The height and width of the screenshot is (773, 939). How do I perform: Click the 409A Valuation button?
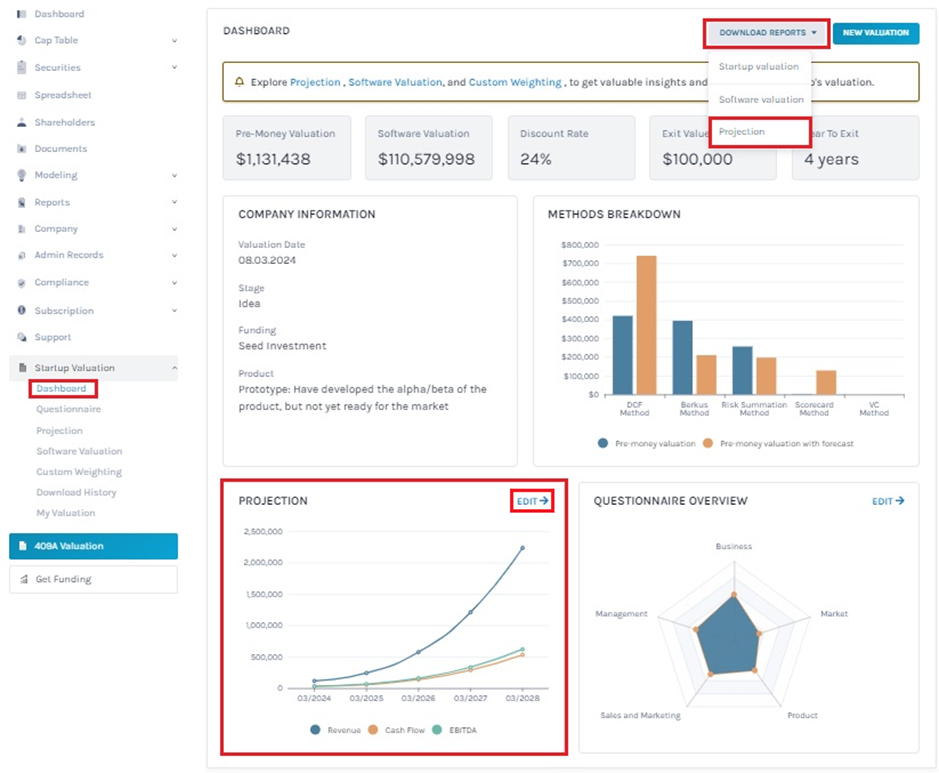tap(93, 546)
